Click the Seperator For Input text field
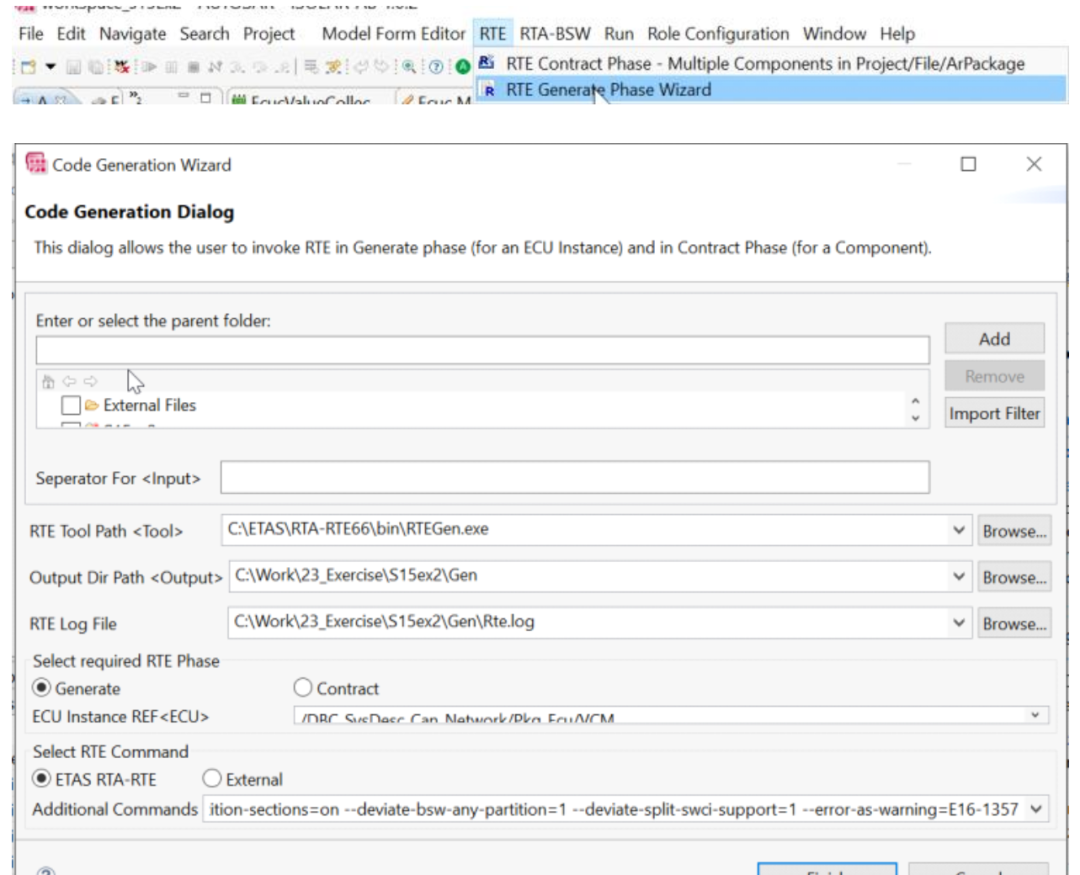1080x875 pixels. point(574,477)
